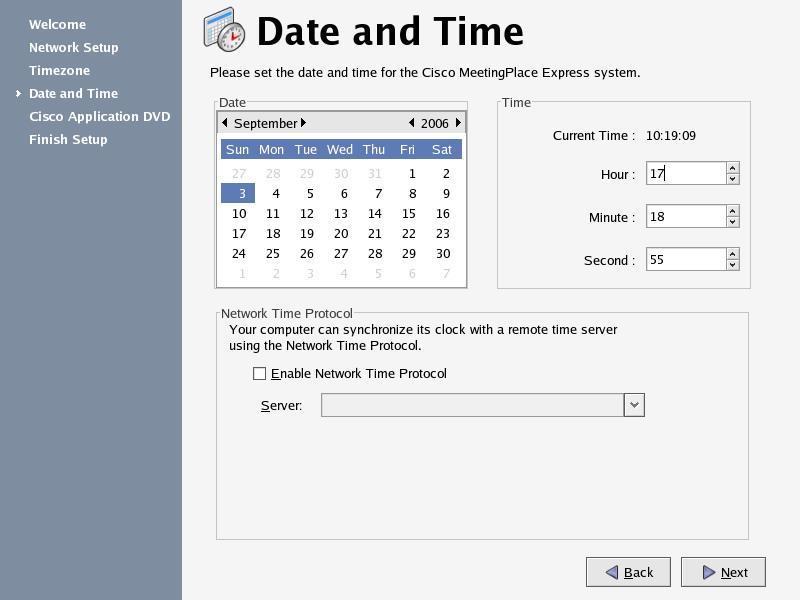Choose day 15 in the calendar
Screen dimensions: 800x600
click(409, 213)
